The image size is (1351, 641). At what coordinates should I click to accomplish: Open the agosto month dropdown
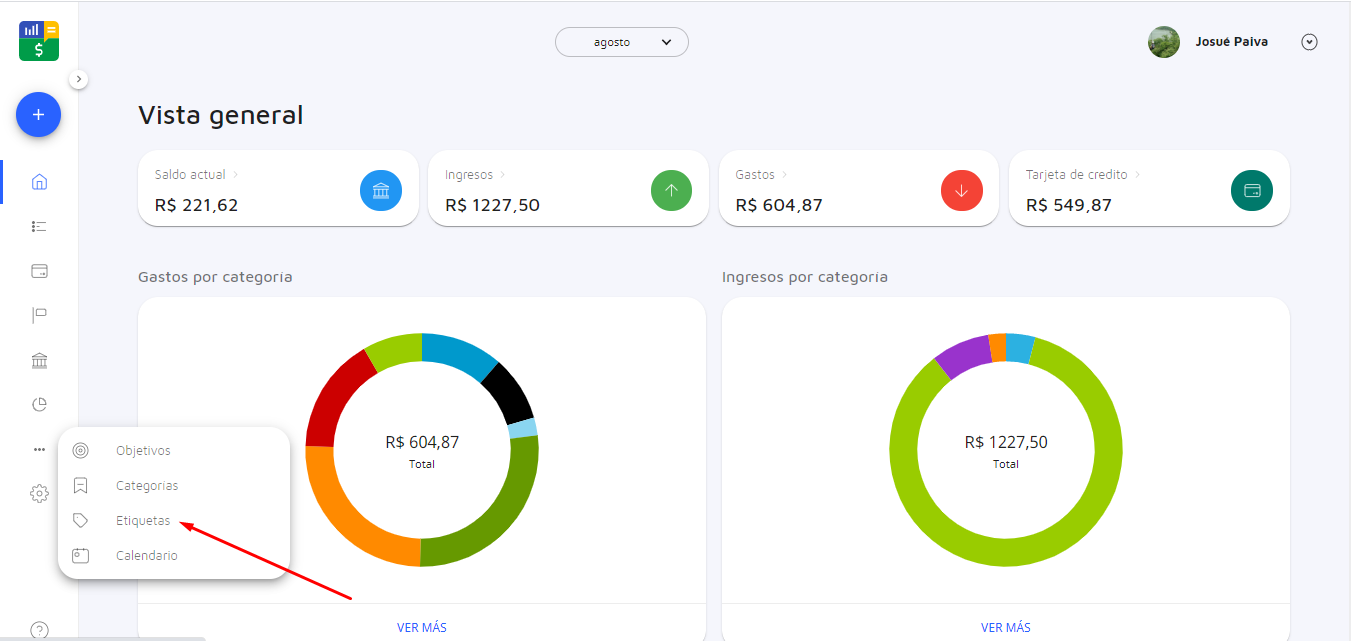click(622, 42)
